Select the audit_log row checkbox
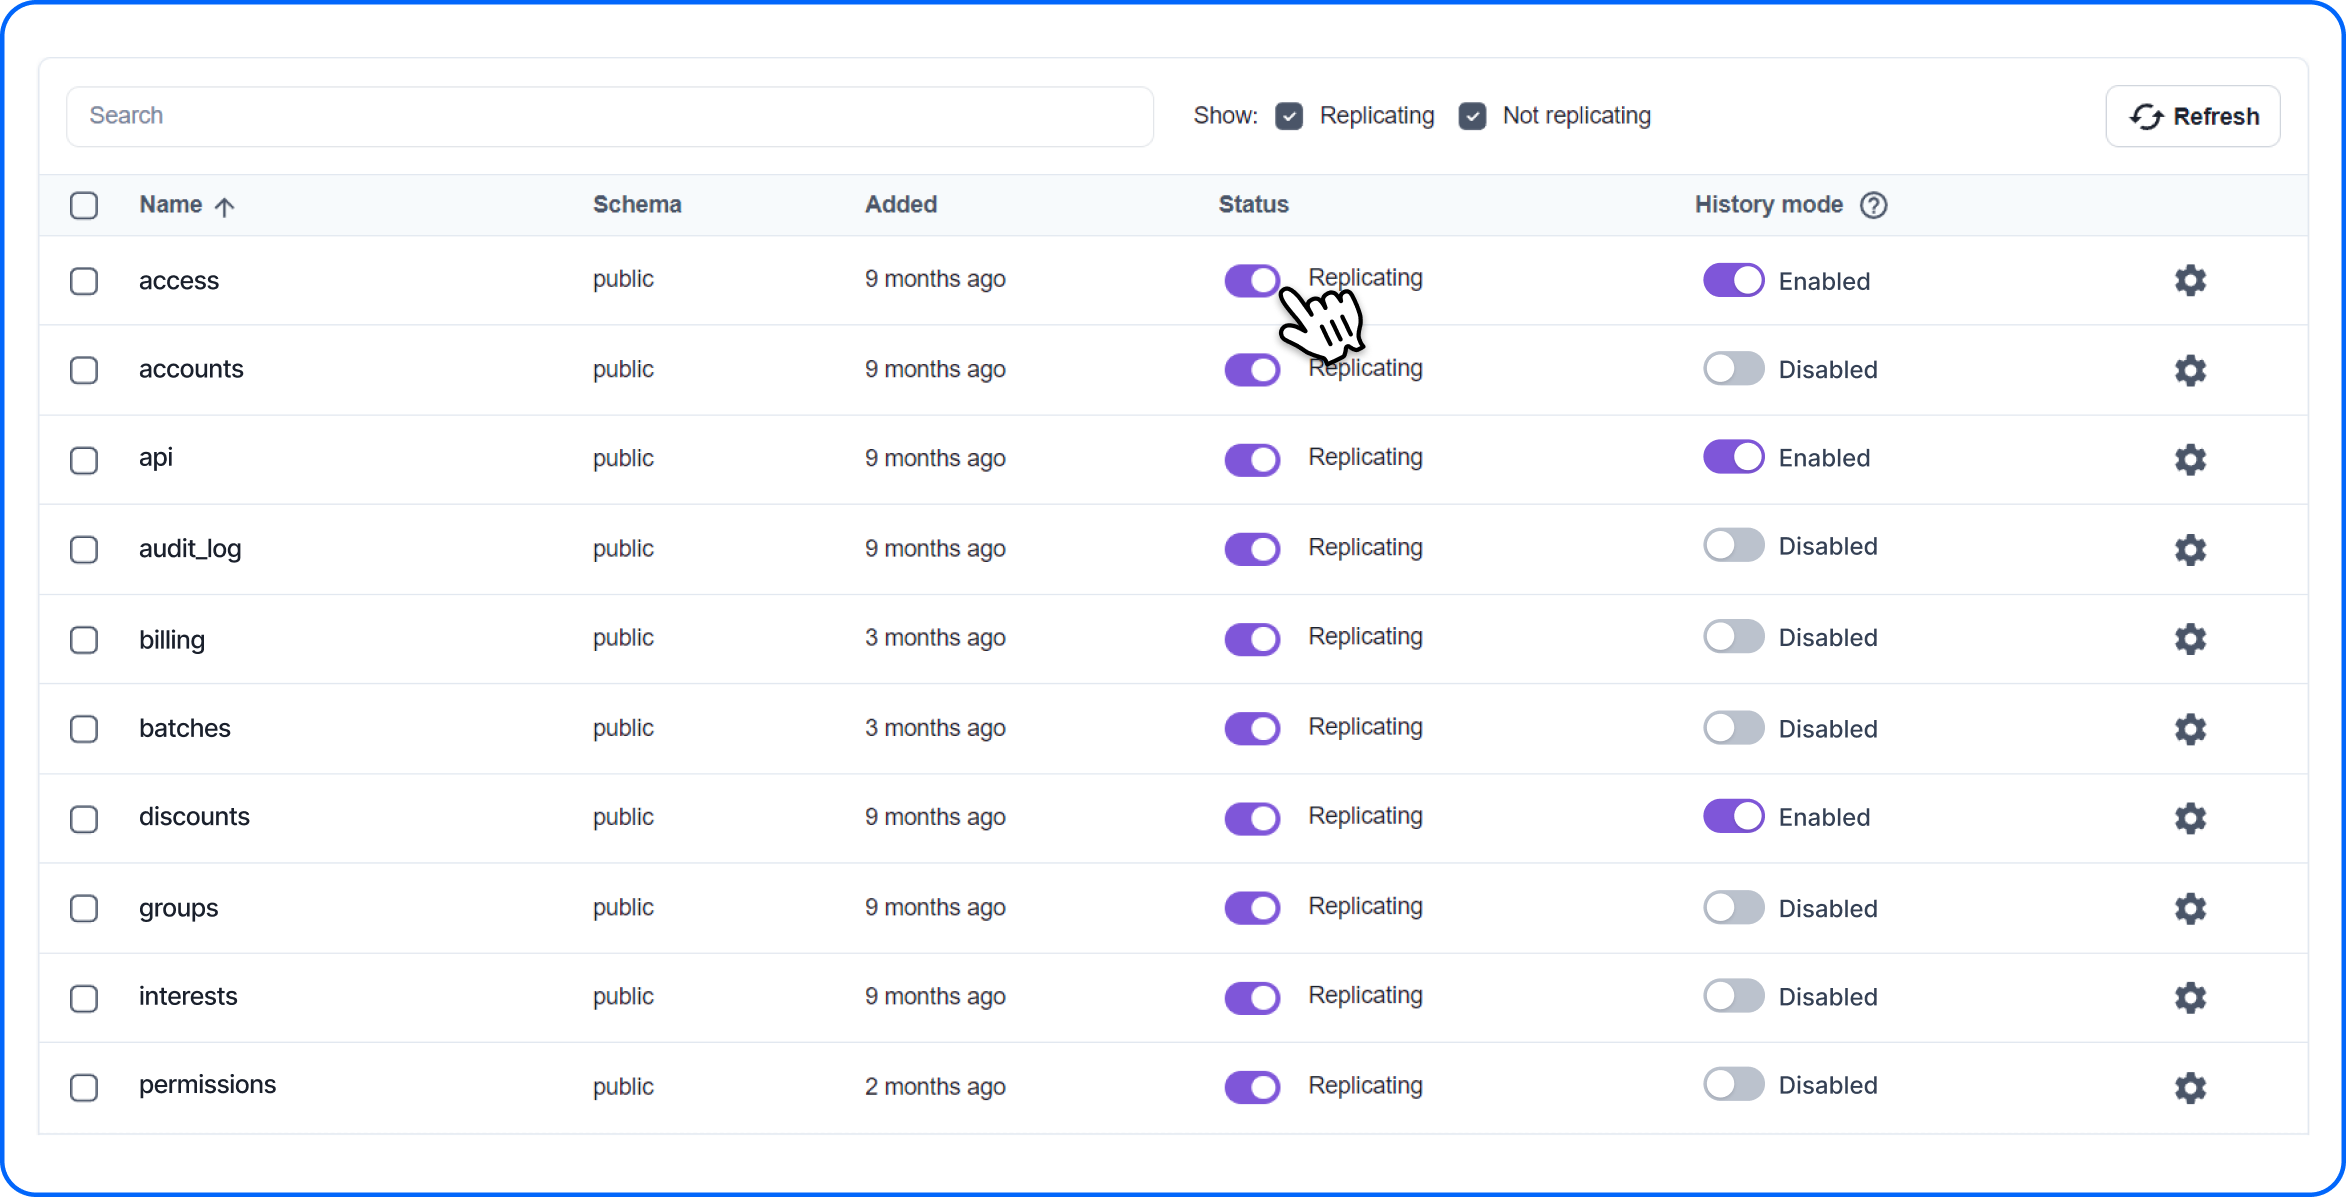The image size is (2346, 1197). (84, 549)
